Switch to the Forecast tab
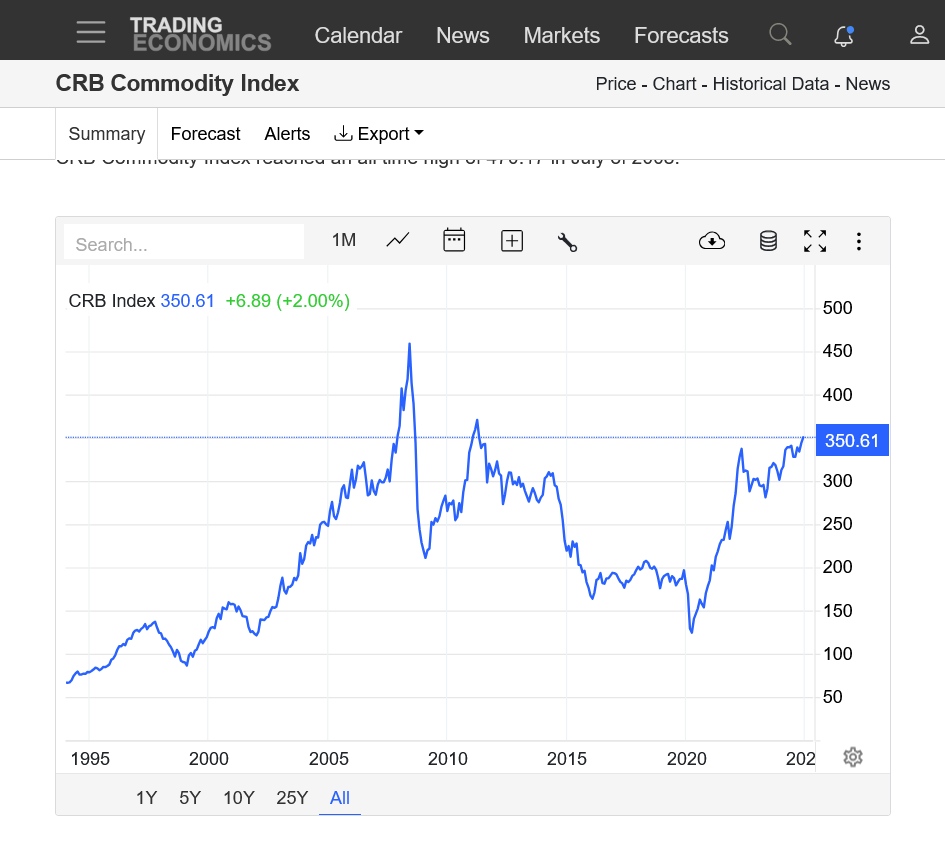Screen dimensions: 945x849 point(205,134)
